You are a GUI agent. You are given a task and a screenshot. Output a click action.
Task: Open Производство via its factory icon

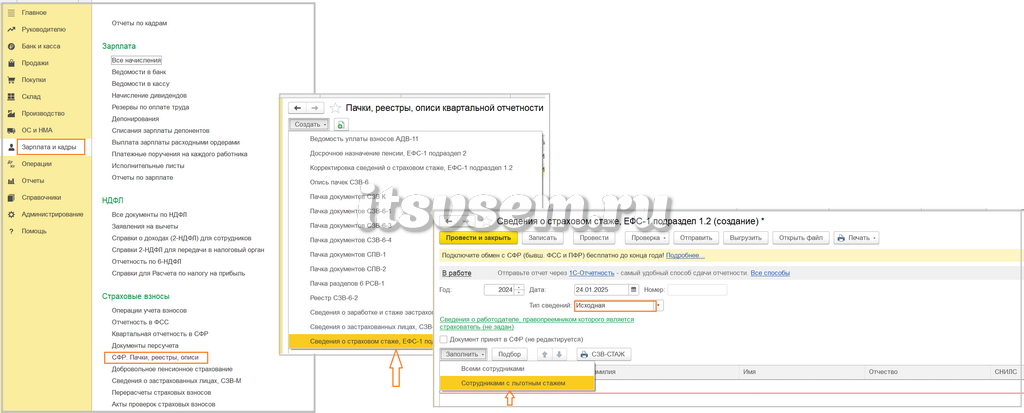pyautogui.click(x=10, y=114)
